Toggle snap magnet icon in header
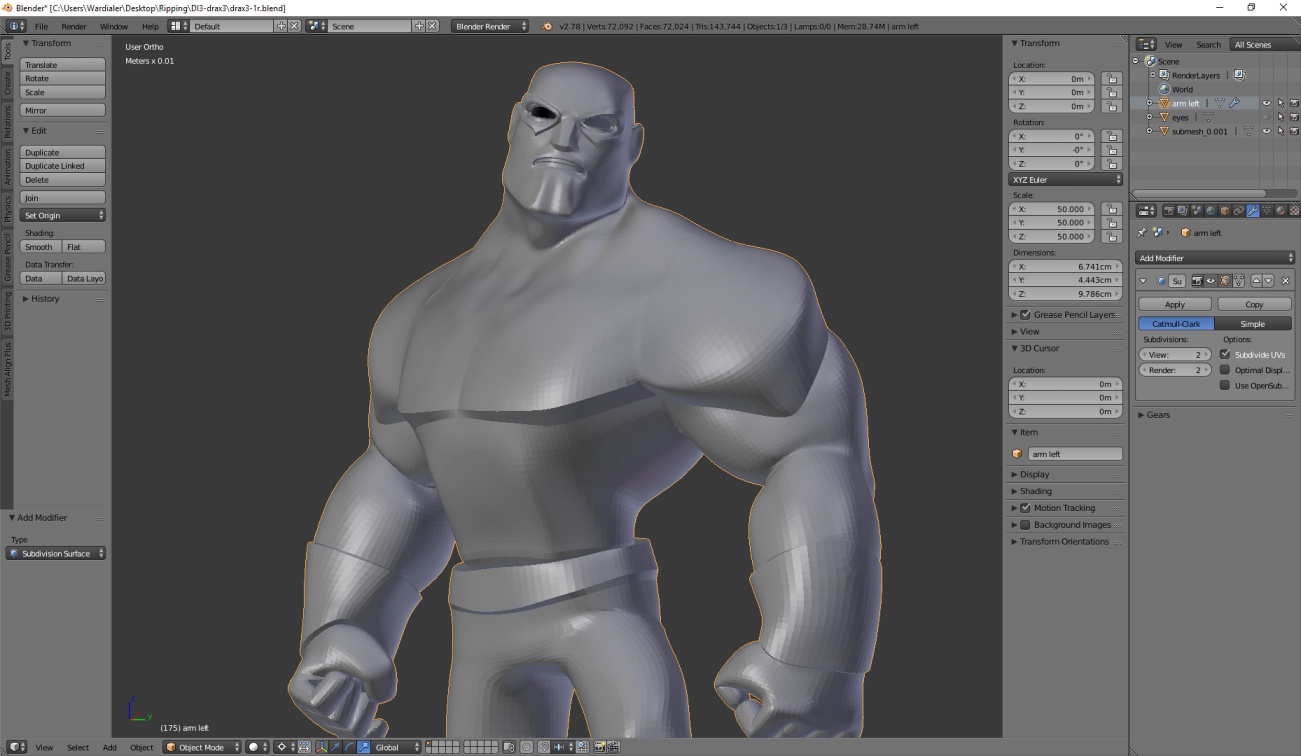 pyautogui.click(x=544, y=747)
